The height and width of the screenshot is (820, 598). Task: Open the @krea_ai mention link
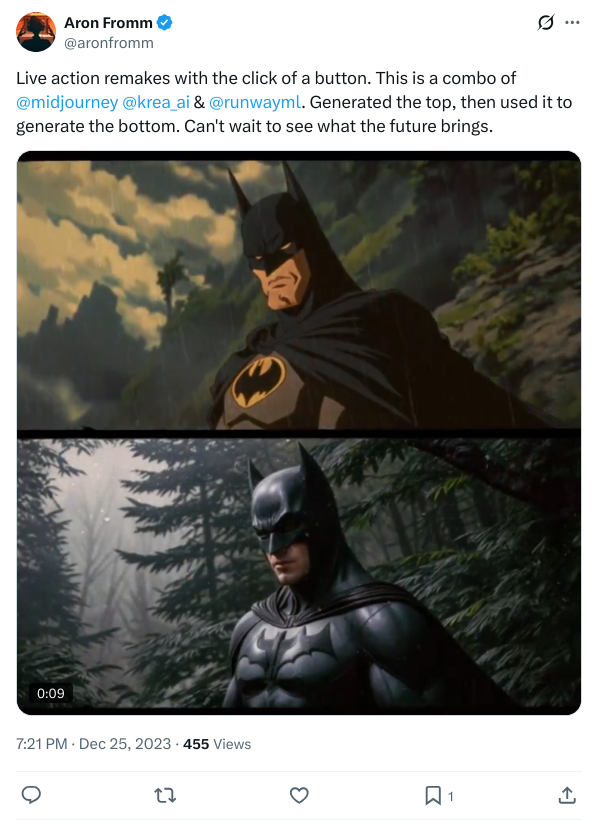tap(155, 102)
